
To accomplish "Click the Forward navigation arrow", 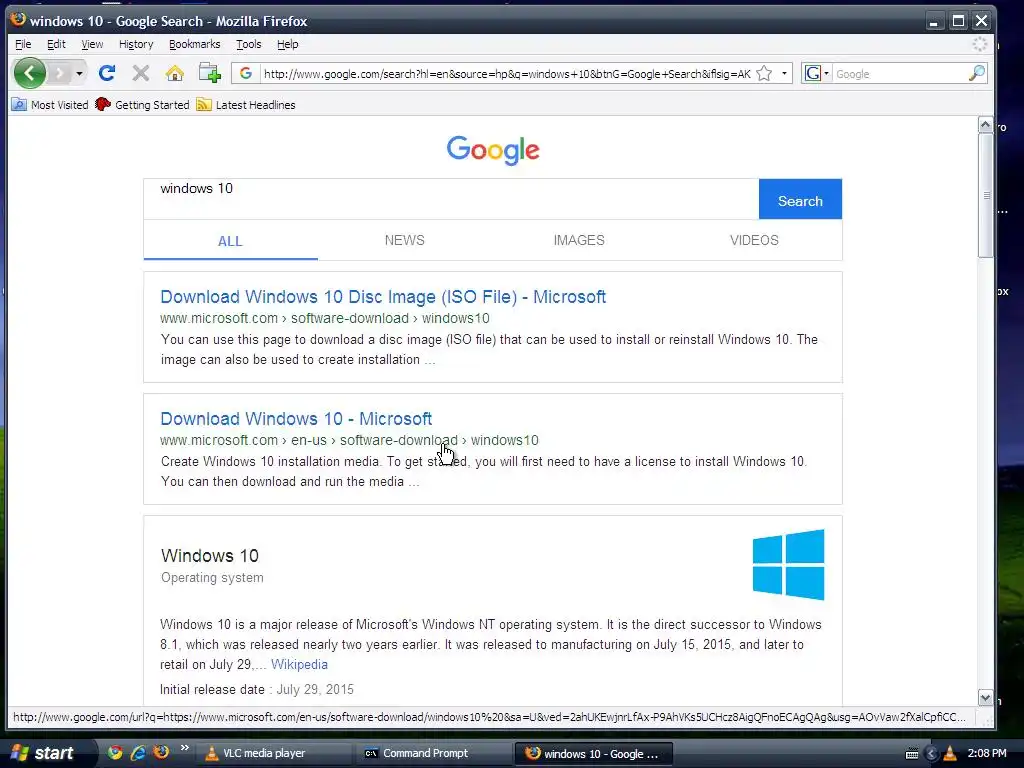I will (60, 73).
